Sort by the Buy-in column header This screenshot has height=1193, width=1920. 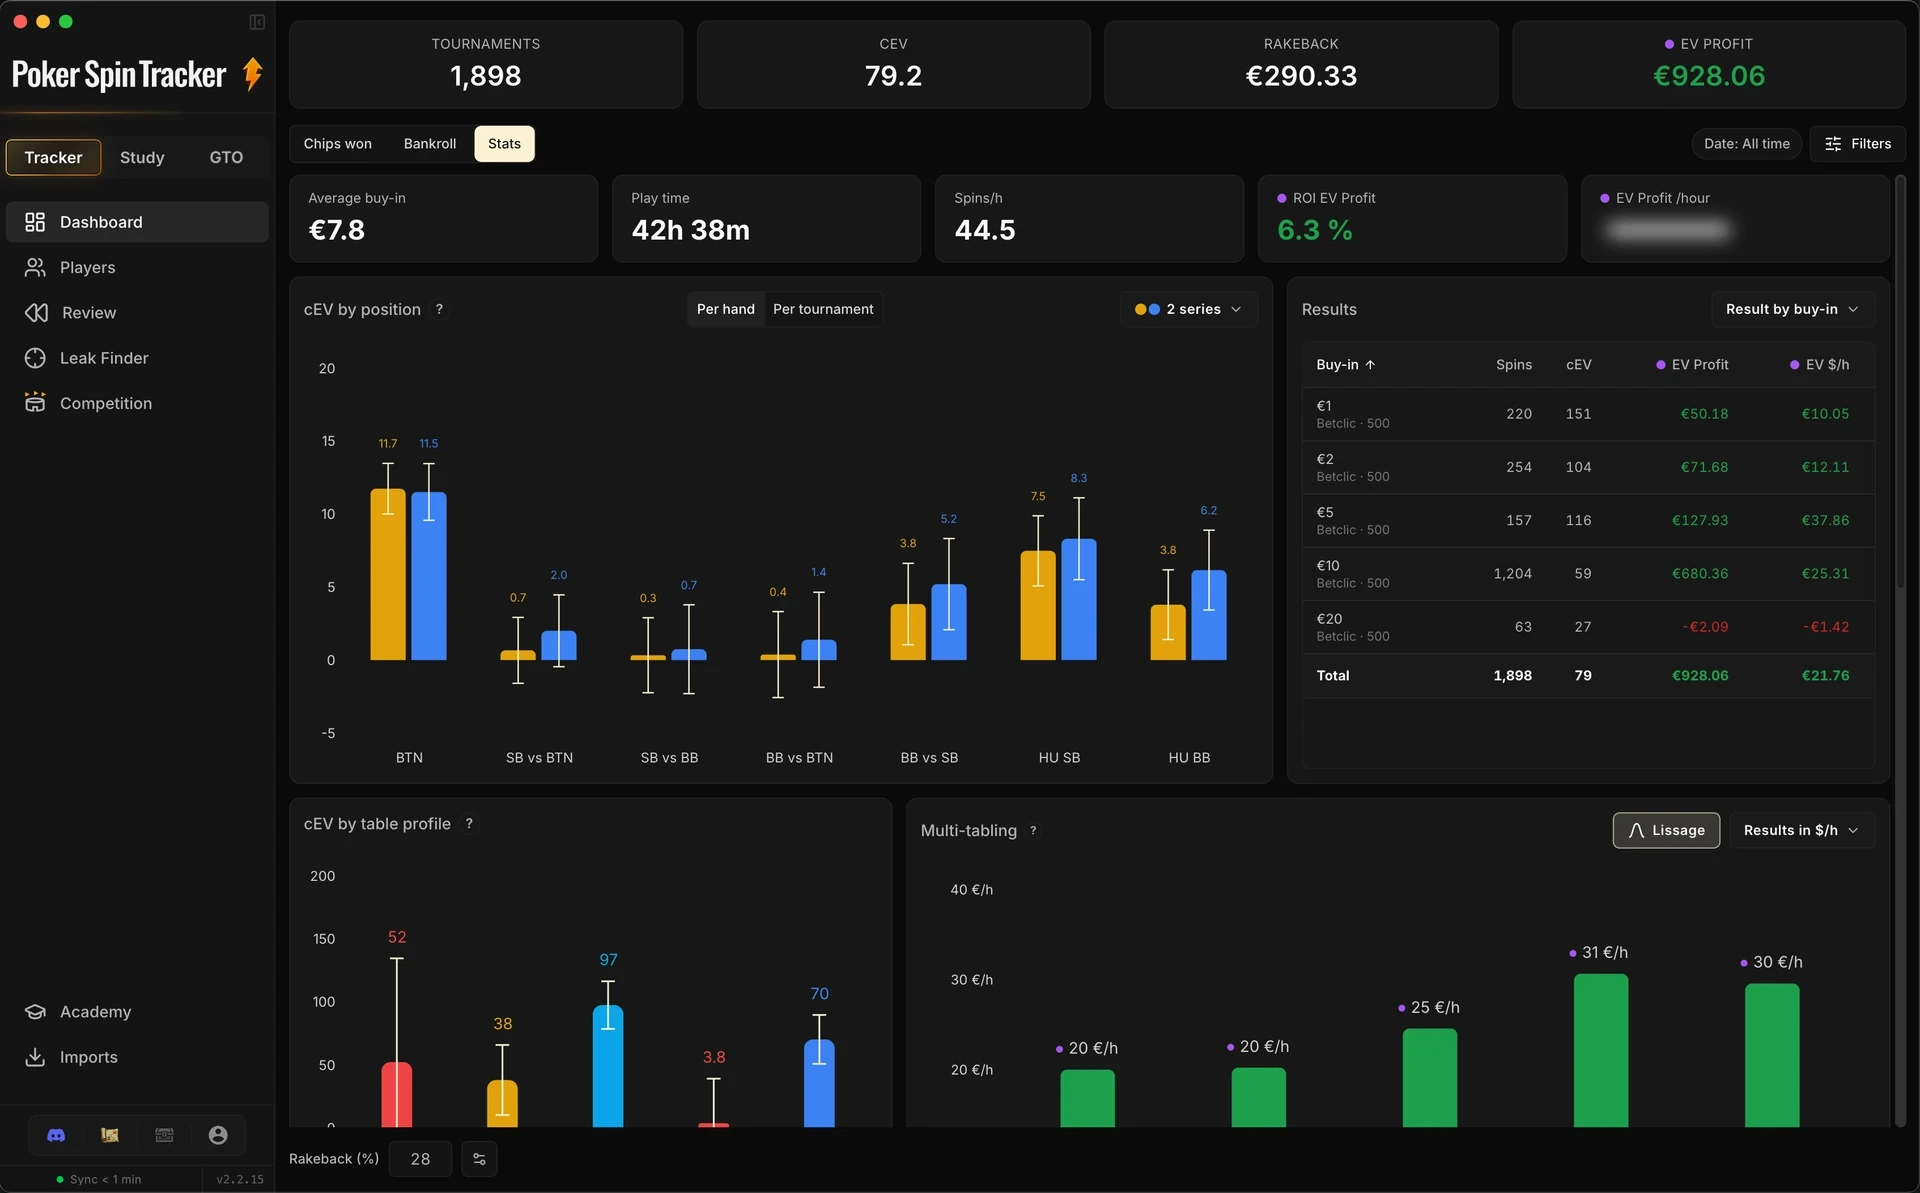1346,365
